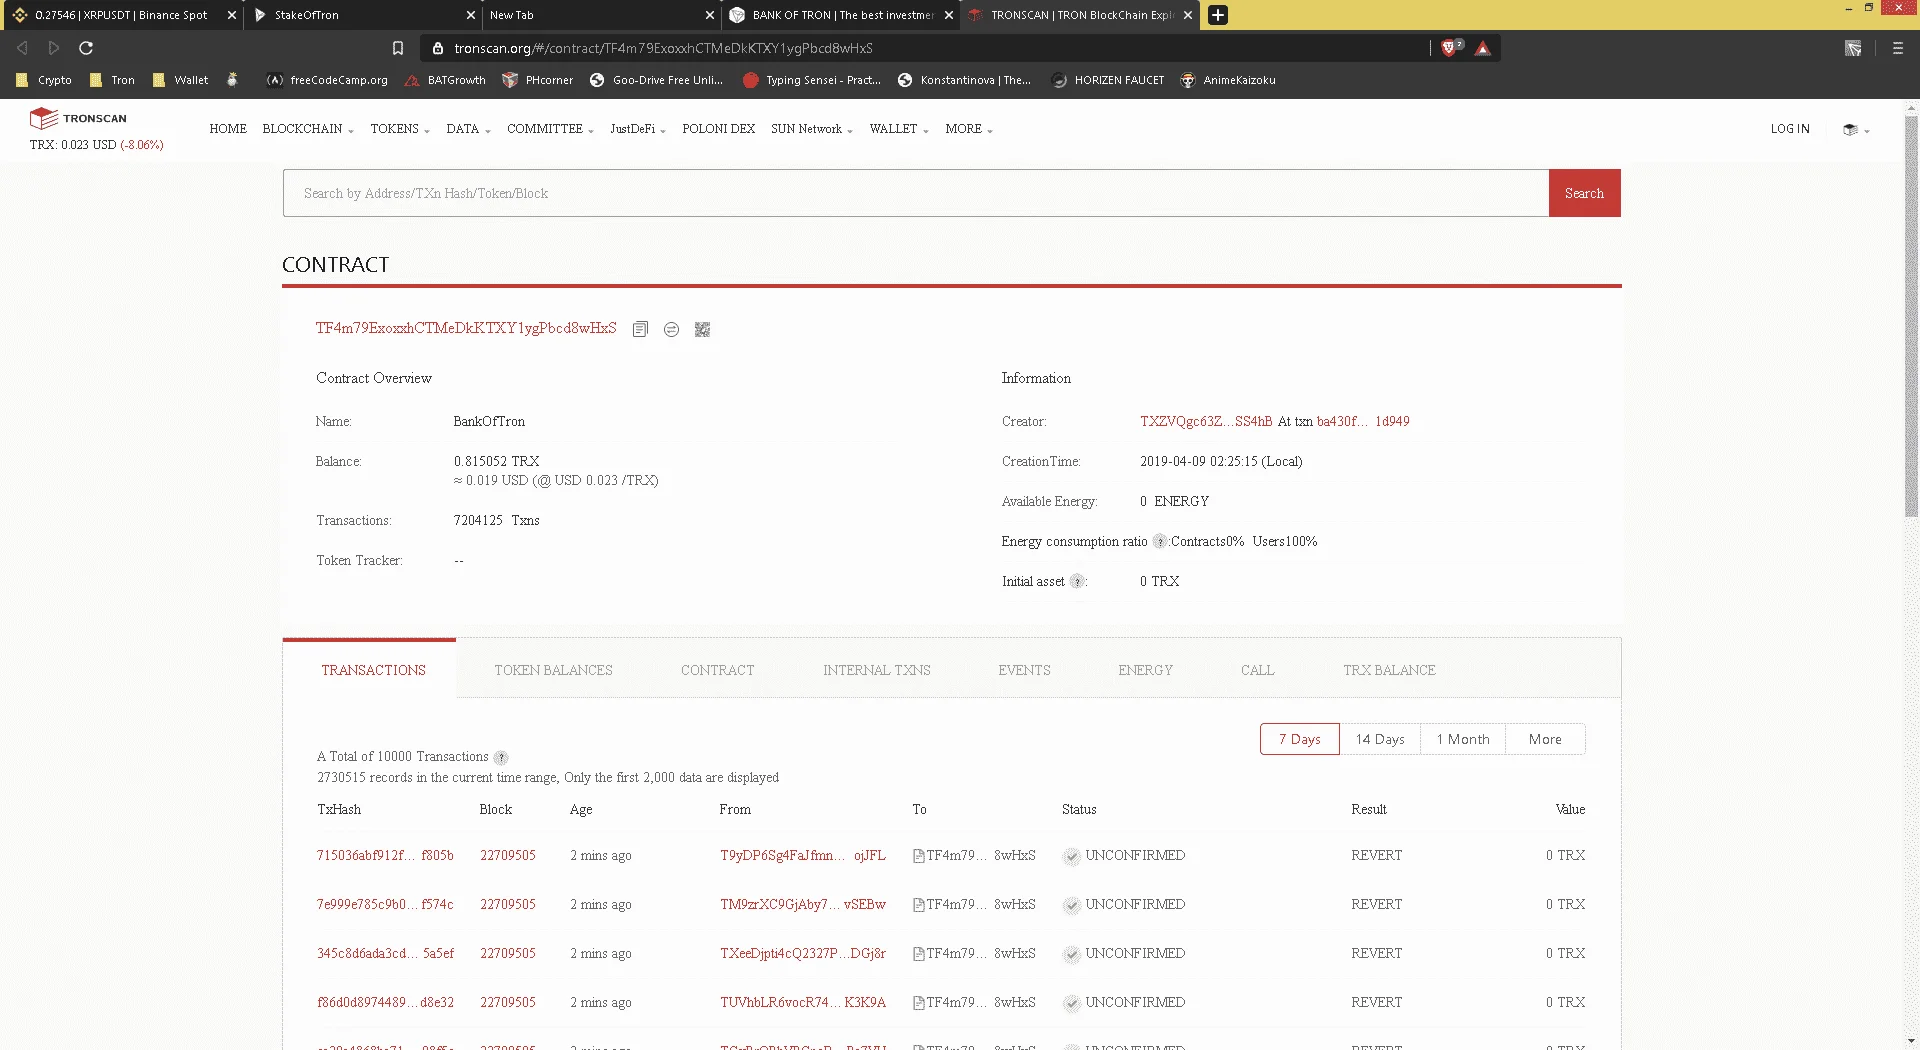This screenshot has width=1920, height=1050.
Task: Click the TRONSCAN logo
Action: point(79,118)
